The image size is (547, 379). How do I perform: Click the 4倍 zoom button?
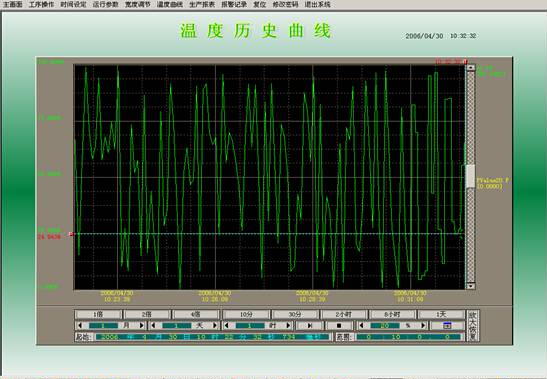click(196, 314)
